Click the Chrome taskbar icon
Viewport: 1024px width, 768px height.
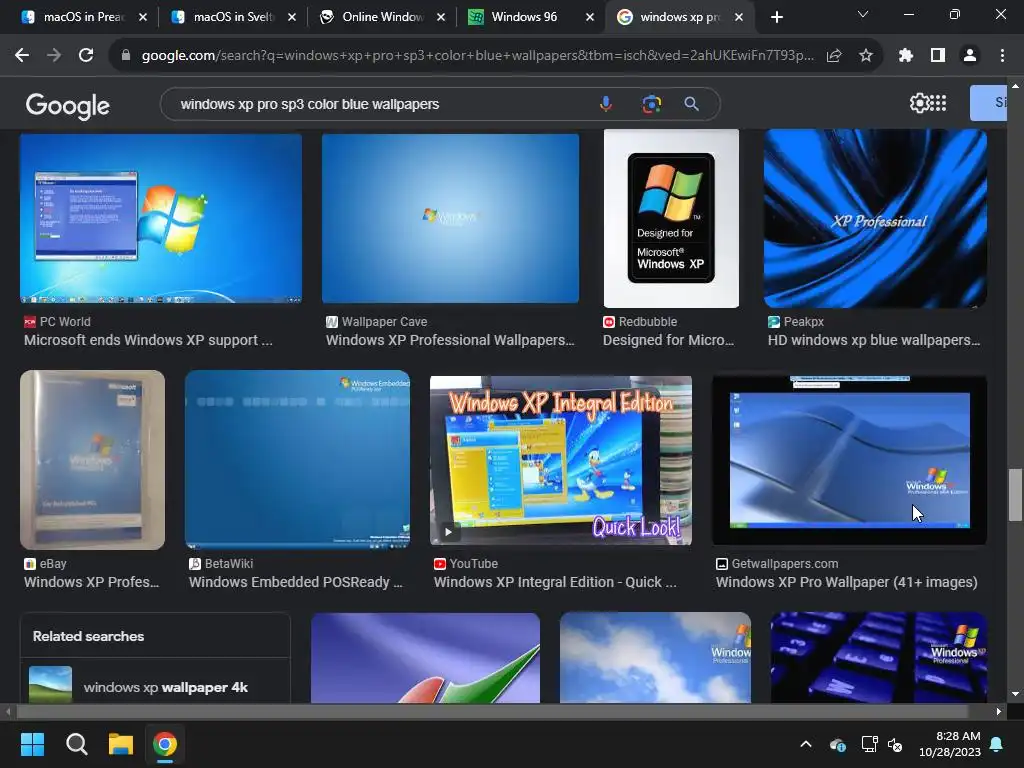165,744
